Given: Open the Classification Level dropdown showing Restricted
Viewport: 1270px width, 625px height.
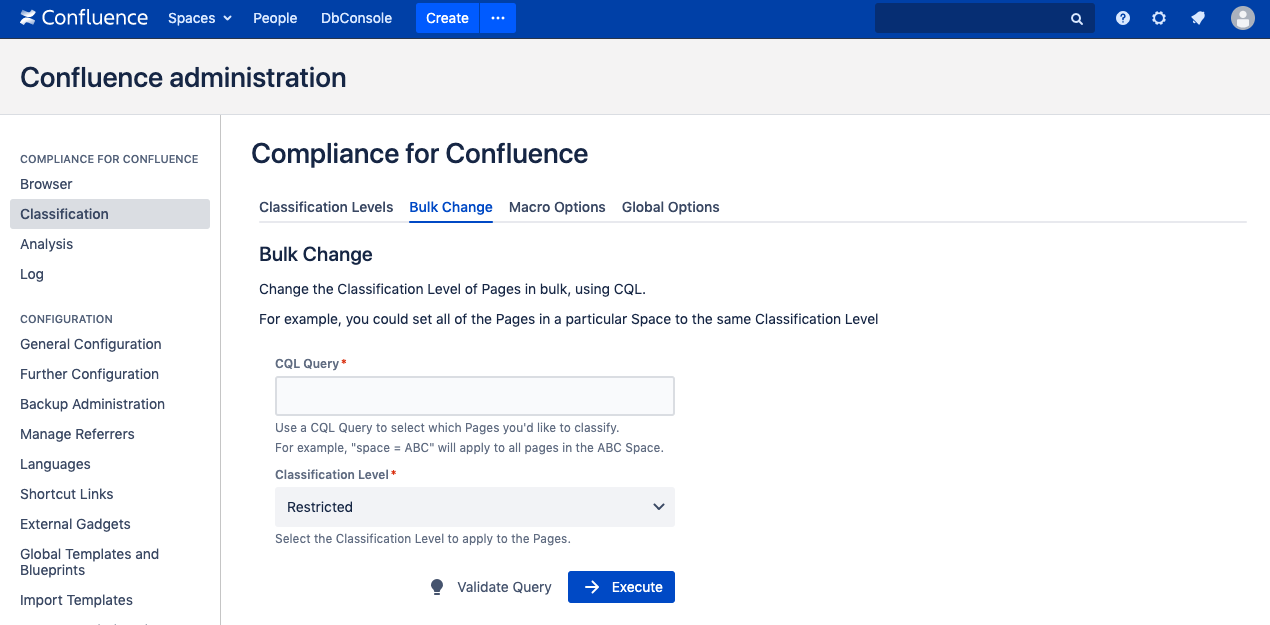Looking at the screenshot, I should [x=475, y=507].
